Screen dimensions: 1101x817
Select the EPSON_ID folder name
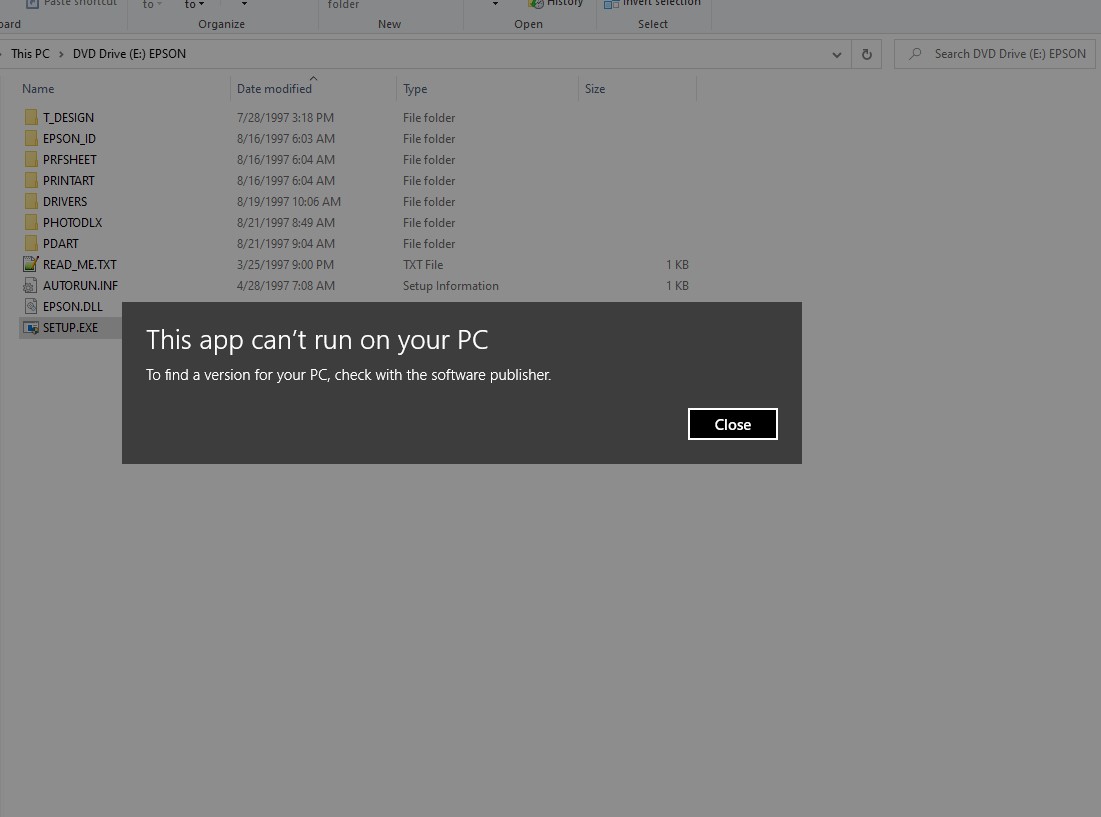click(69, 139)
